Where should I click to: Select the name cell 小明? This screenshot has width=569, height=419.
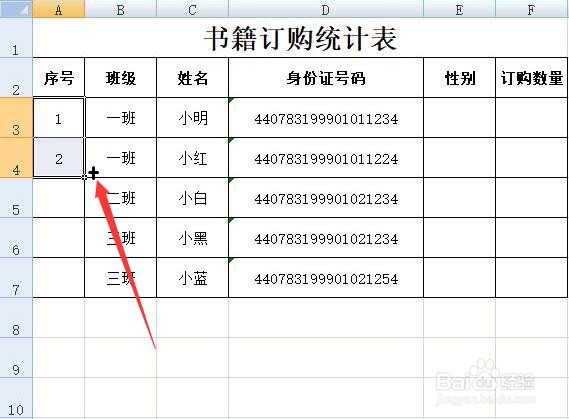192,118
